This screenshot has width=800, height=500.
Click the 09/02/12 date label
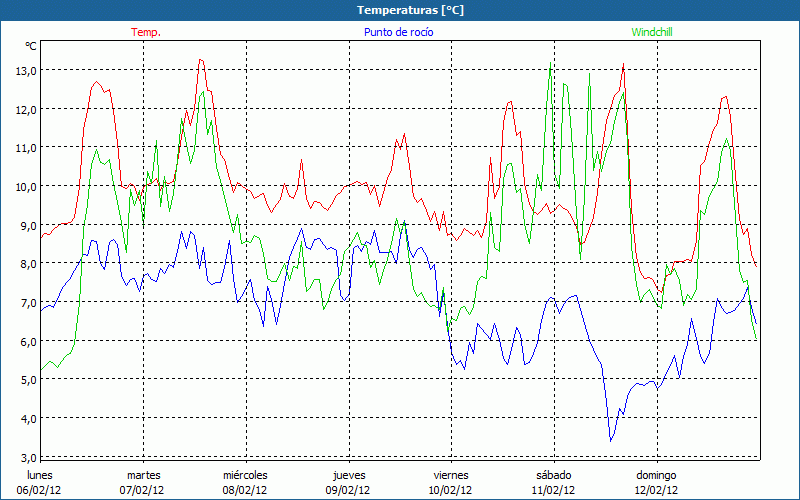click(x=348, y=490)
